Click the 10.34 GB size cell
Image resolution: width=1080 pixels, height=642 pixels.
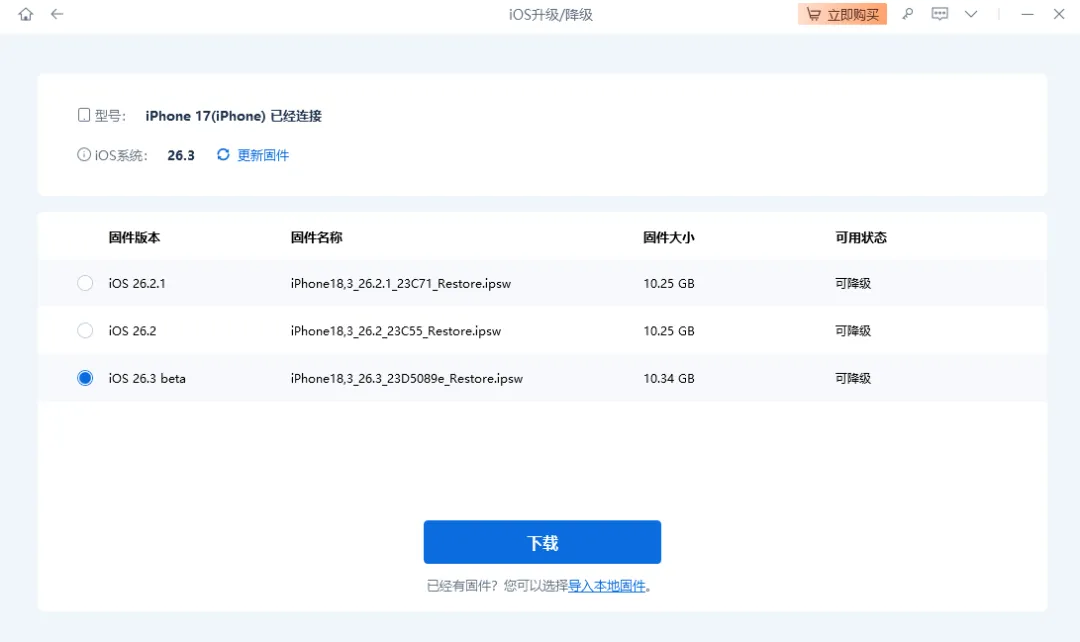click(x=669, y=378)
